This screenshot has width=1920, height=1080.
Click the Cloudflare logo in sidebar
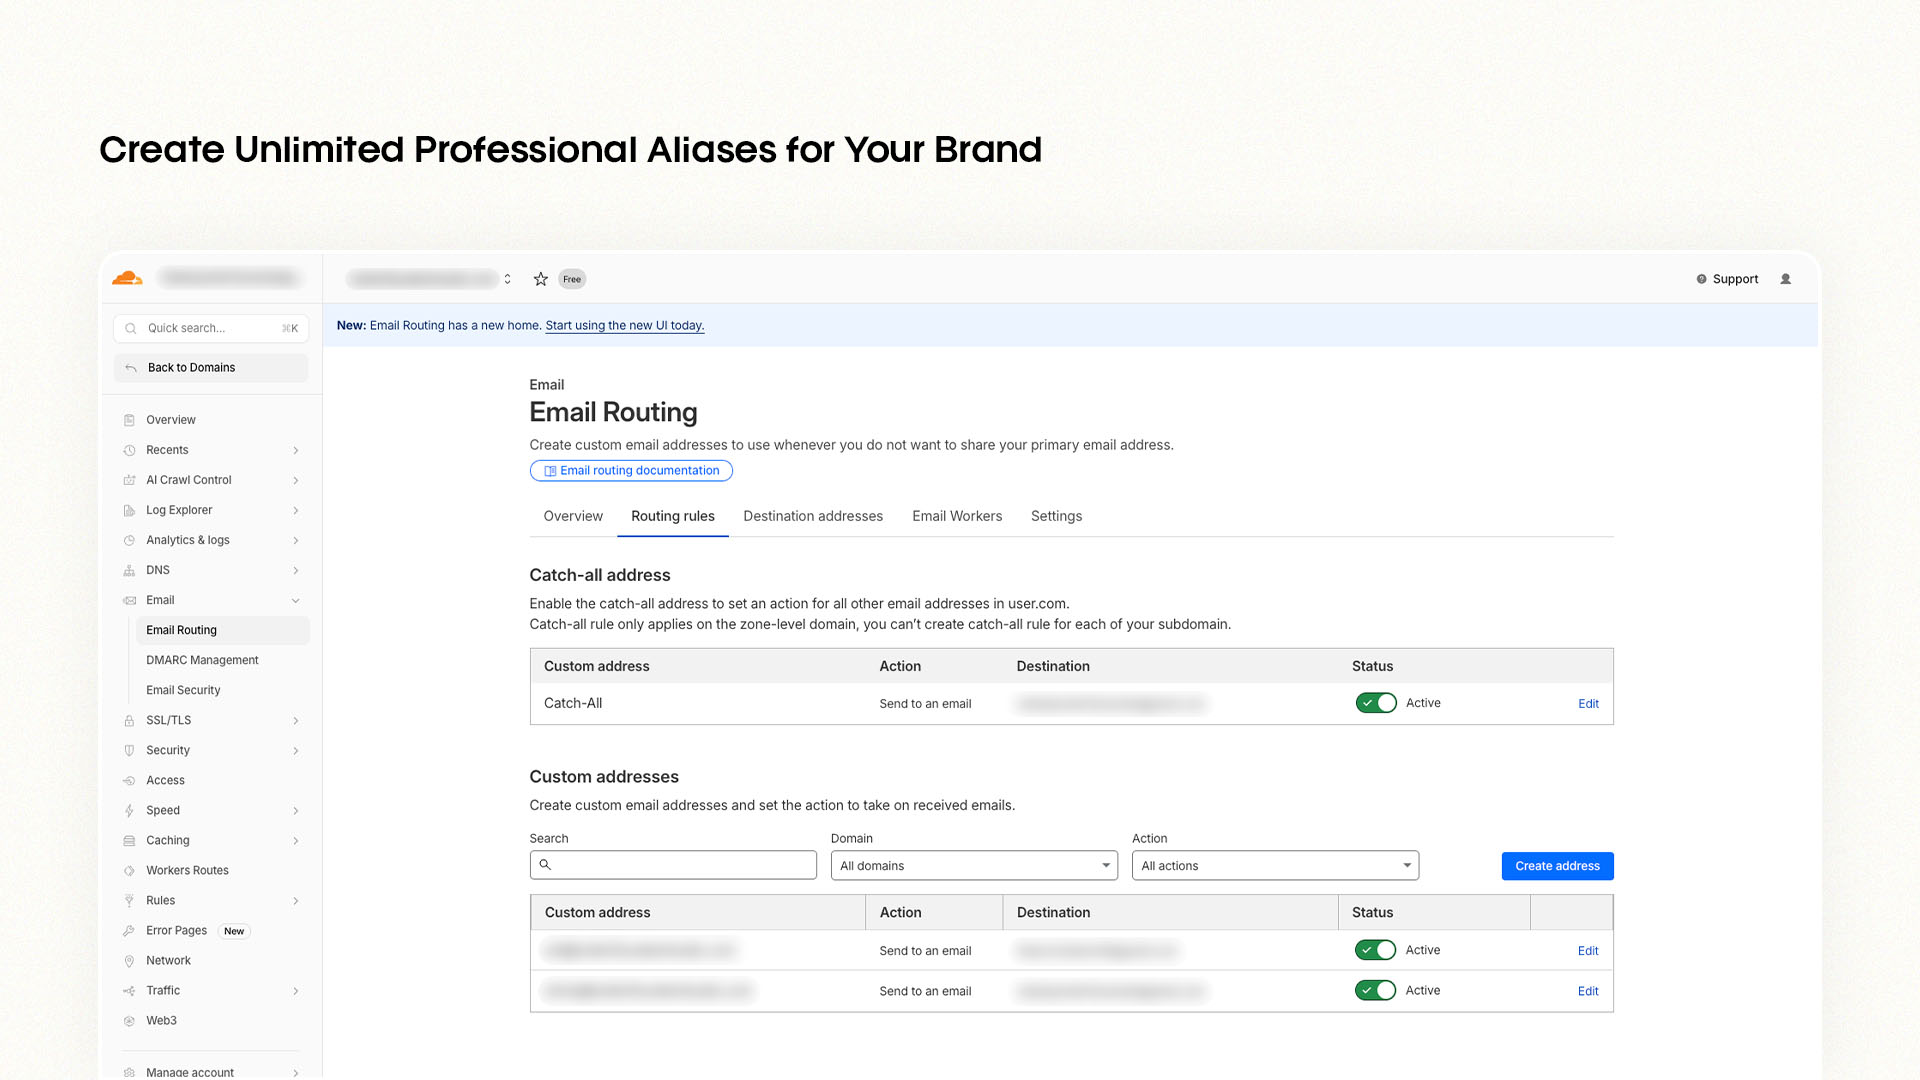coord(126,277)
